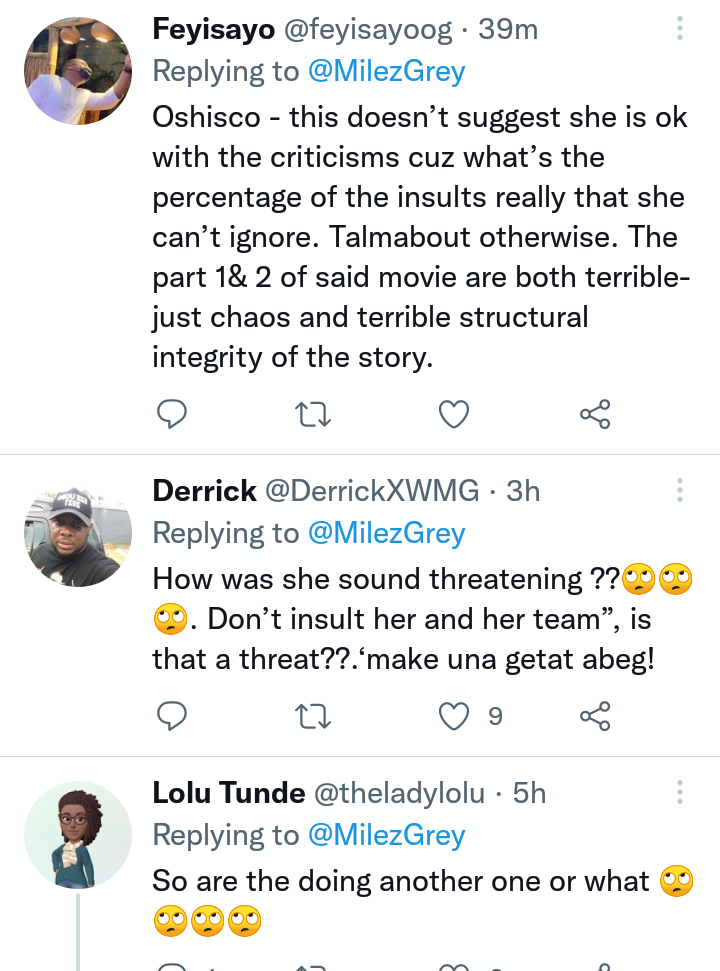This screenshot has height=971, width=720.
Task: Open the @feyisayoog handle
Action: pos(368,30)
